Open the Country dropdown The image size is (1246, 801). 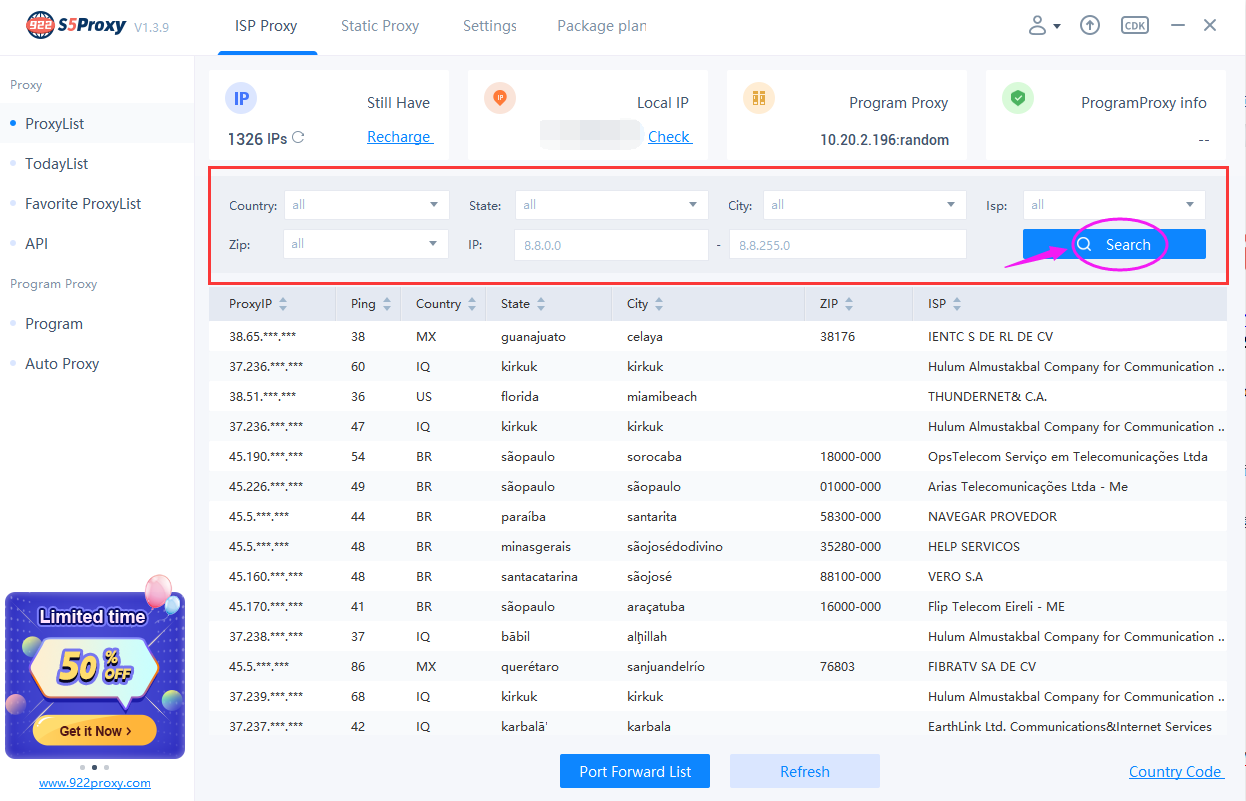click(x=365, y=204)
